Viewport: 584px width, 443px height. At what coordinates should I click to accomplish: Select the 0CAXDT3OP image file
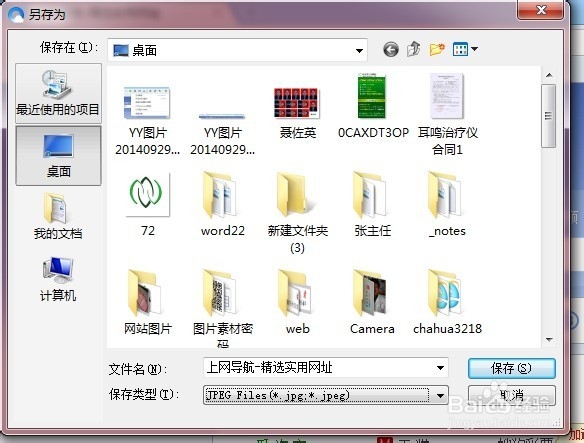pyautogui.click(x=373, y=106)
